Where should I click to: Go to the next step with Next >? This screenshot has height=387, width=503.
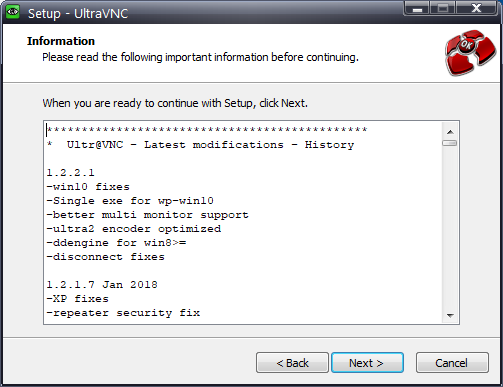point(367,363)
